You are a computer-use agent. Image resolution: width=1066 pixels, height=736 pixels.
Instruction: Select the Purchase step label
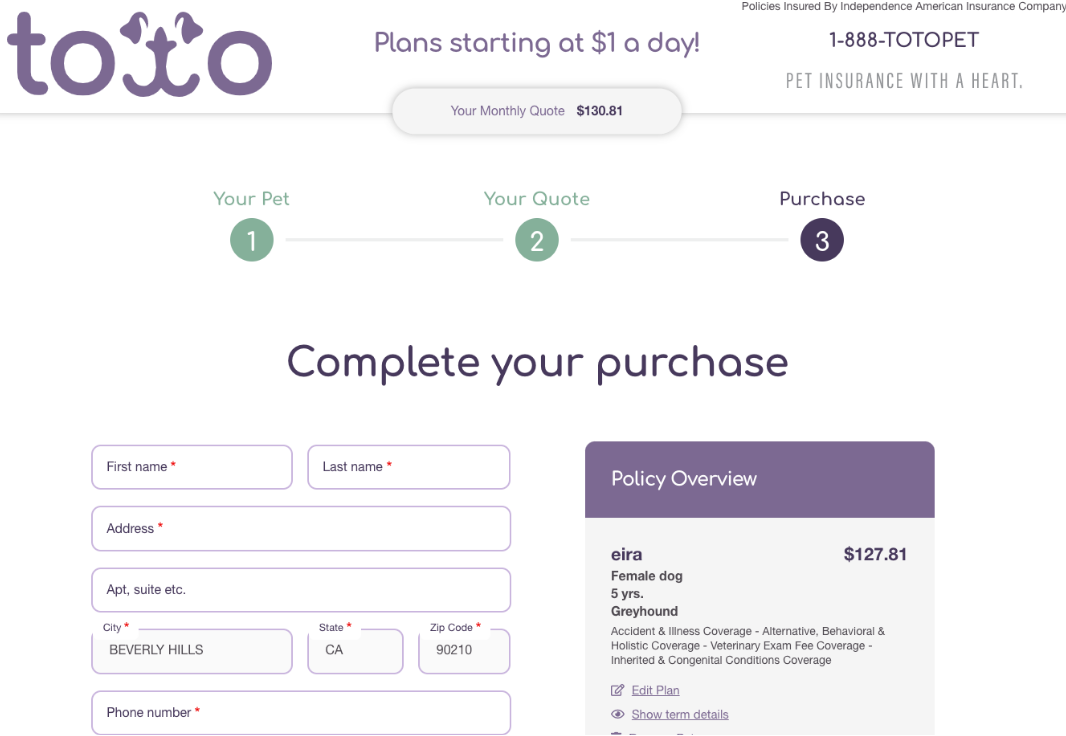point(822,198)
